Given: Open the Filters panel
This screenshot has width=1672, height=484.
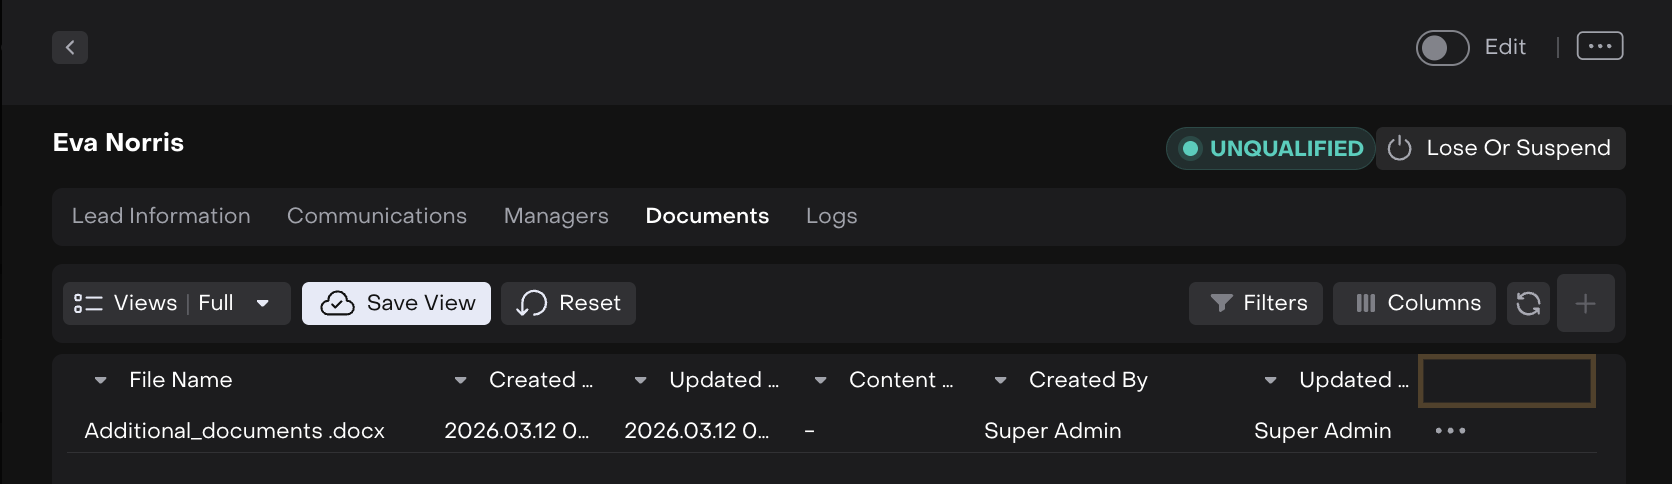Looking at the screenshot, I should click(1256, 303).
